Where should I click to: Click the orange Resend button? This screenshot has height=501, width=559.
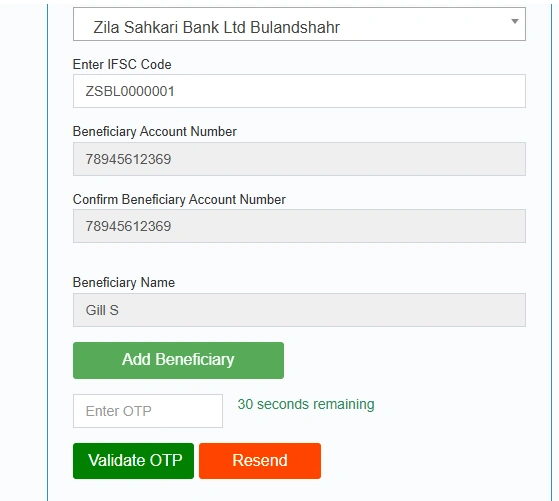tap(260, 461)
